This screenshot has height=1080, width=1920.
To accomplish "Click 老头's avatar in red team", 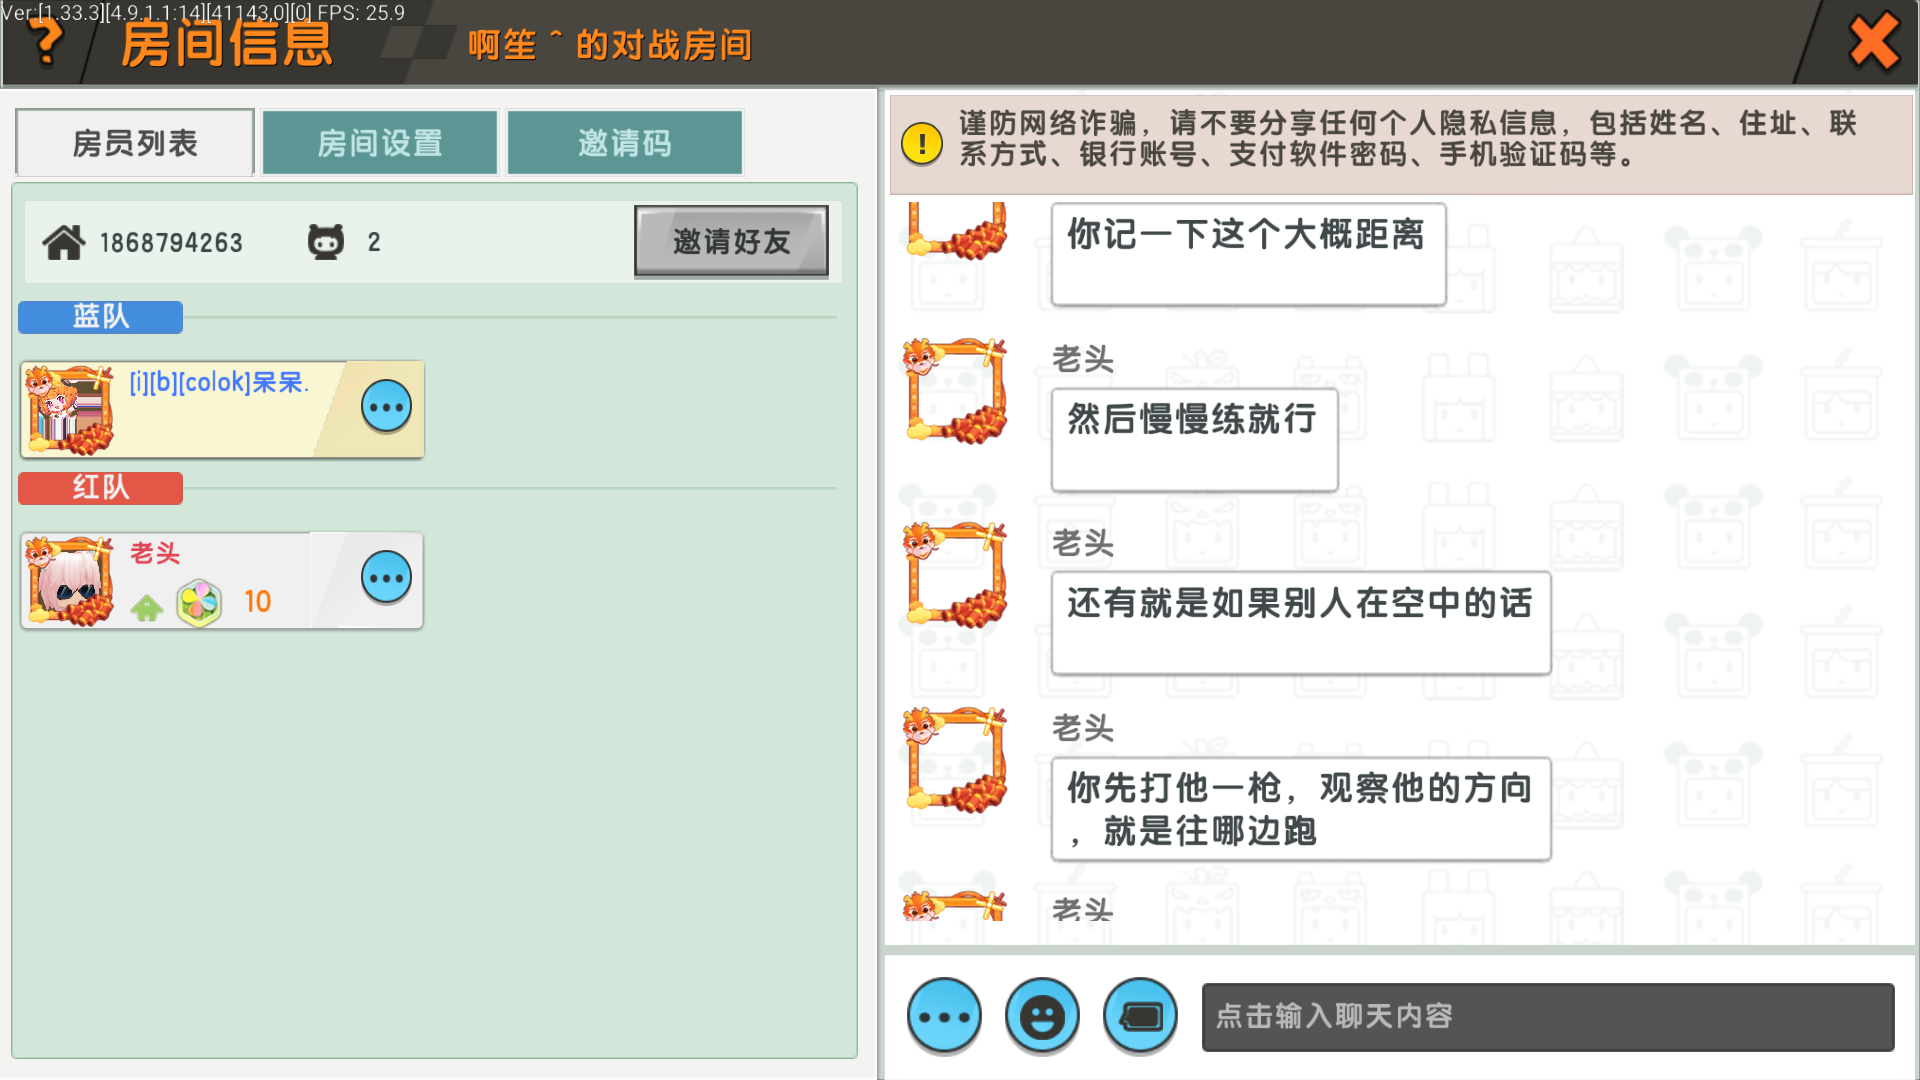I will tap(70, 581).
